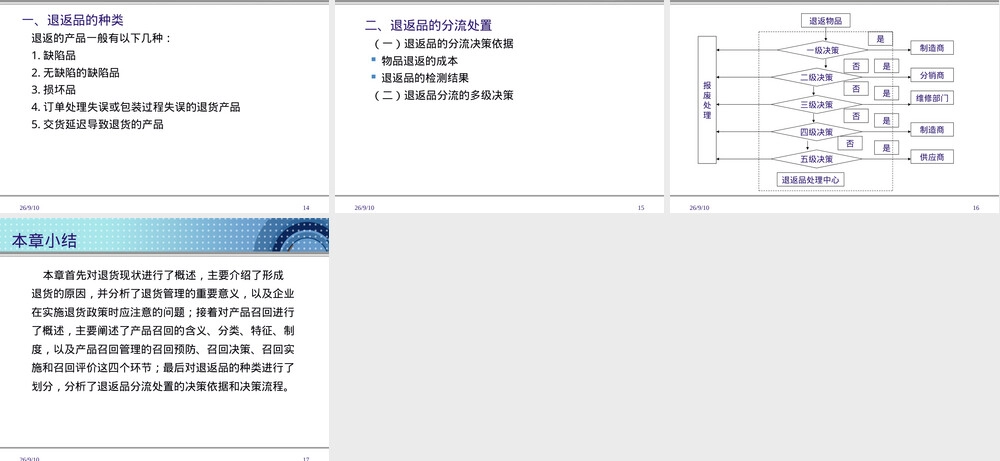Select the slide titled 一、退返品的种类
1000x461 pixels.
tap(165, 106)
